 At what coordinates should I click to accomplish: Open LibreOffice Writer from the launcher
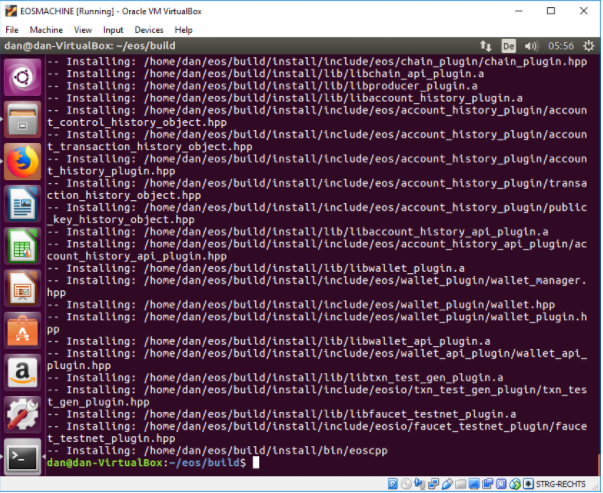[x=22, y=204]
